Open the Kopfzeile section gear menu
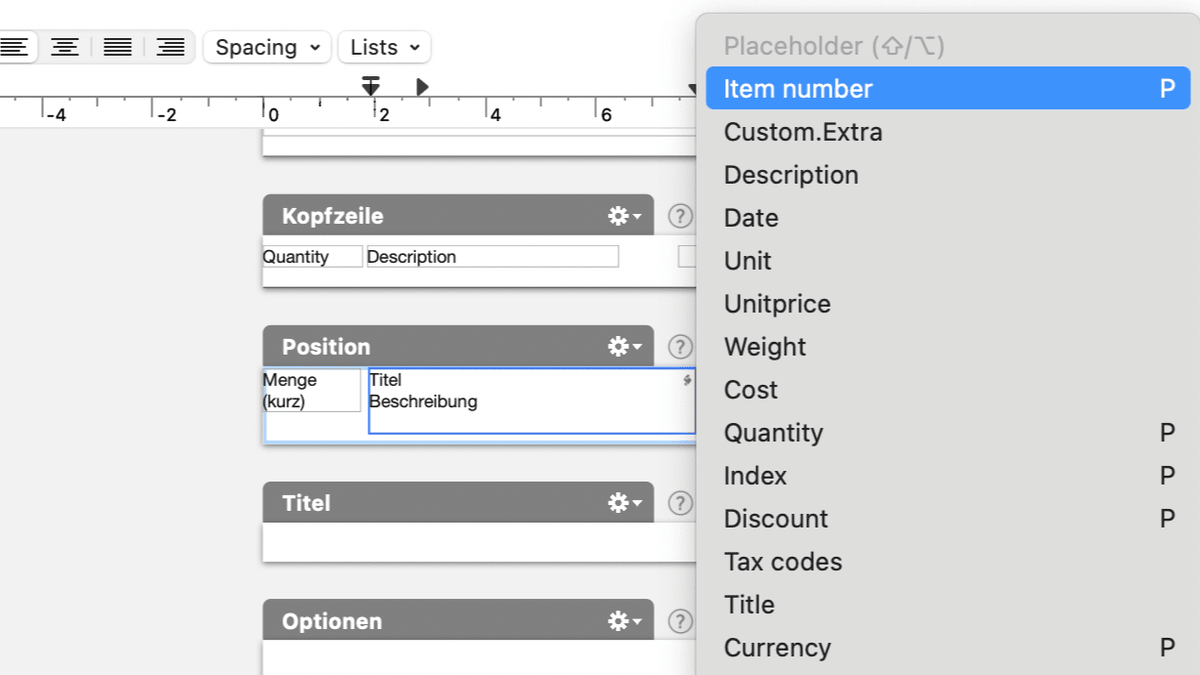 [x=624, y=216]
